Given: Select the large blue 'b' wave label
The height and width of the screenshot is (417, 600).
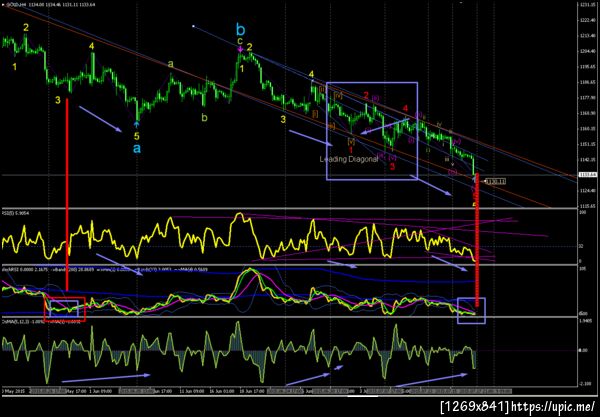Looking at the screenshot, I should click(x=240, y=29).
